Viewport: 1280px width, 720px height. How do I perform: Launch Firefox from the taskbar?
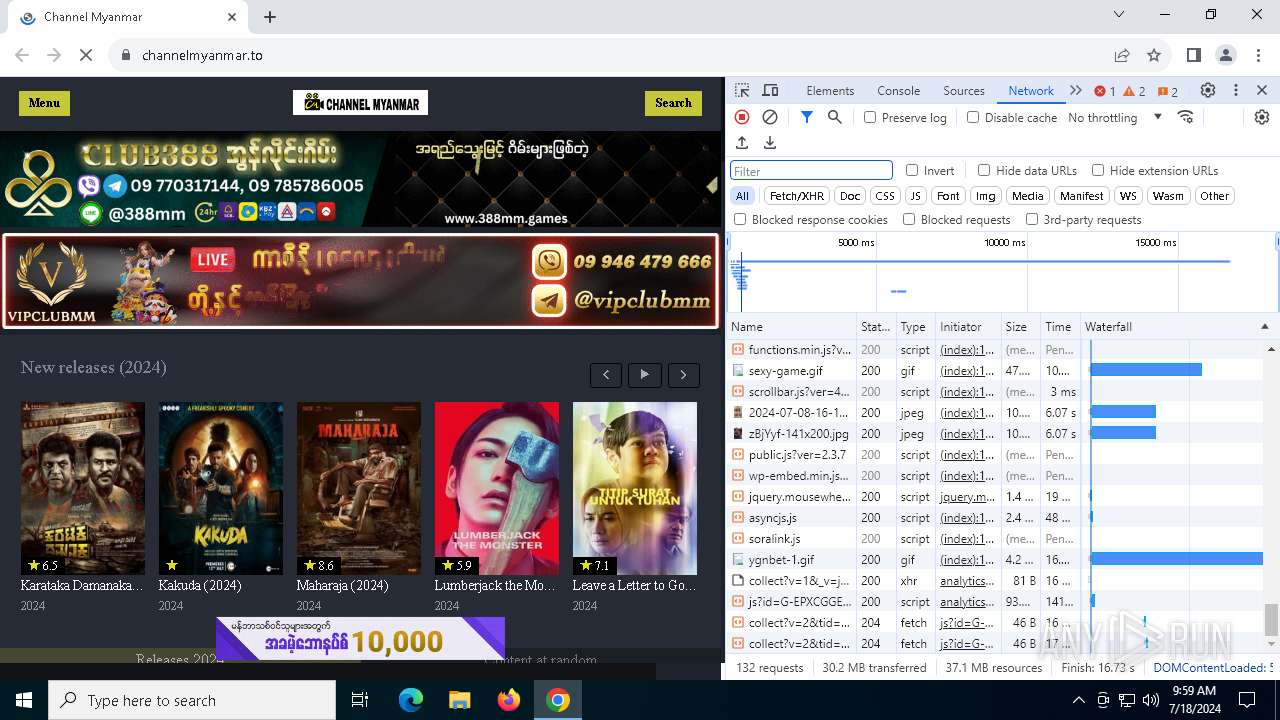pos(509,700)
